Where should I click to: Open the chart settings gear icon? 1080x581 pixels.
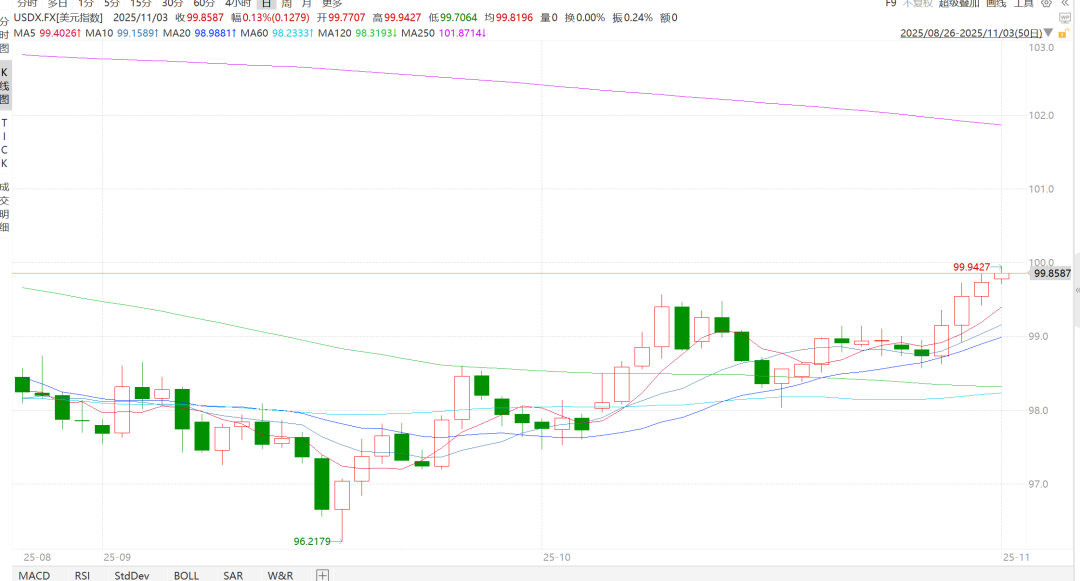[x=1046, y=3]
